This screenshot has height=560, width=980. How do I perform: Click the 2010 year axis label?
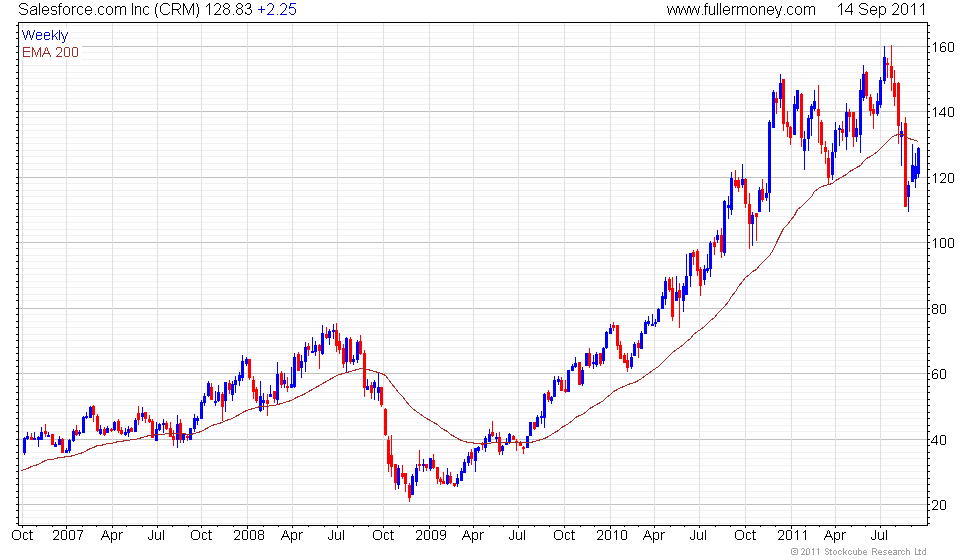point(611,536)
